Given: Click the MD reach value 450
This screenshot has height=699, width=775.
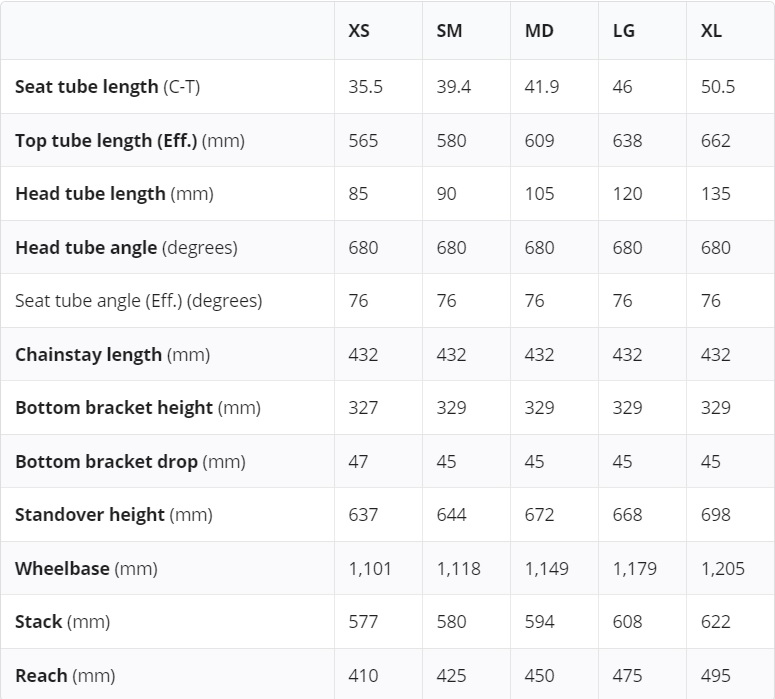Looking at the screenshot, I should tap(539, 676).
